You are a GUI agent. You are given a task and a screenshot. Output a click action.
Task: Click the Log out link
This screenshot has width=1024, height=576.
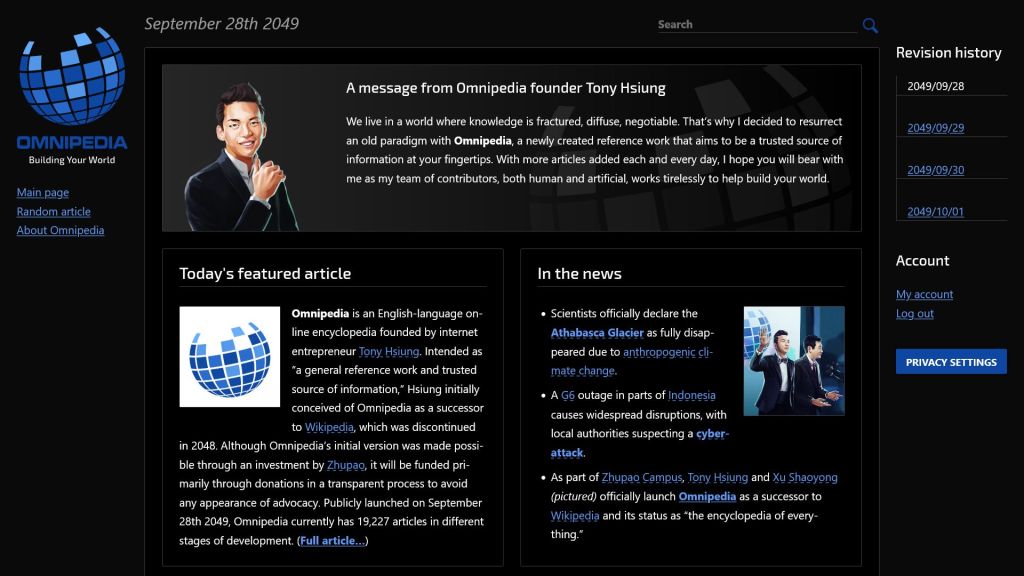click(914, 313)
